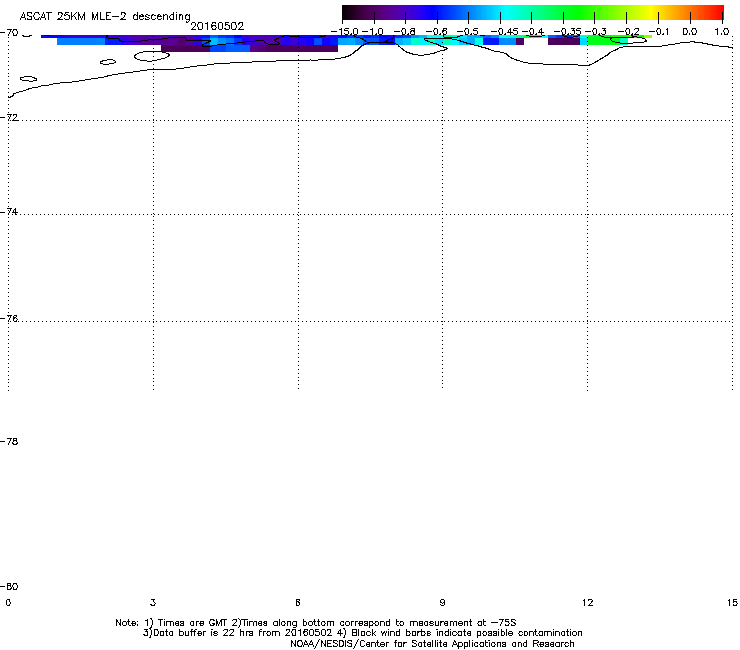
Task: Click the large island outline near longitude 3
Action: tap(151, 56)
